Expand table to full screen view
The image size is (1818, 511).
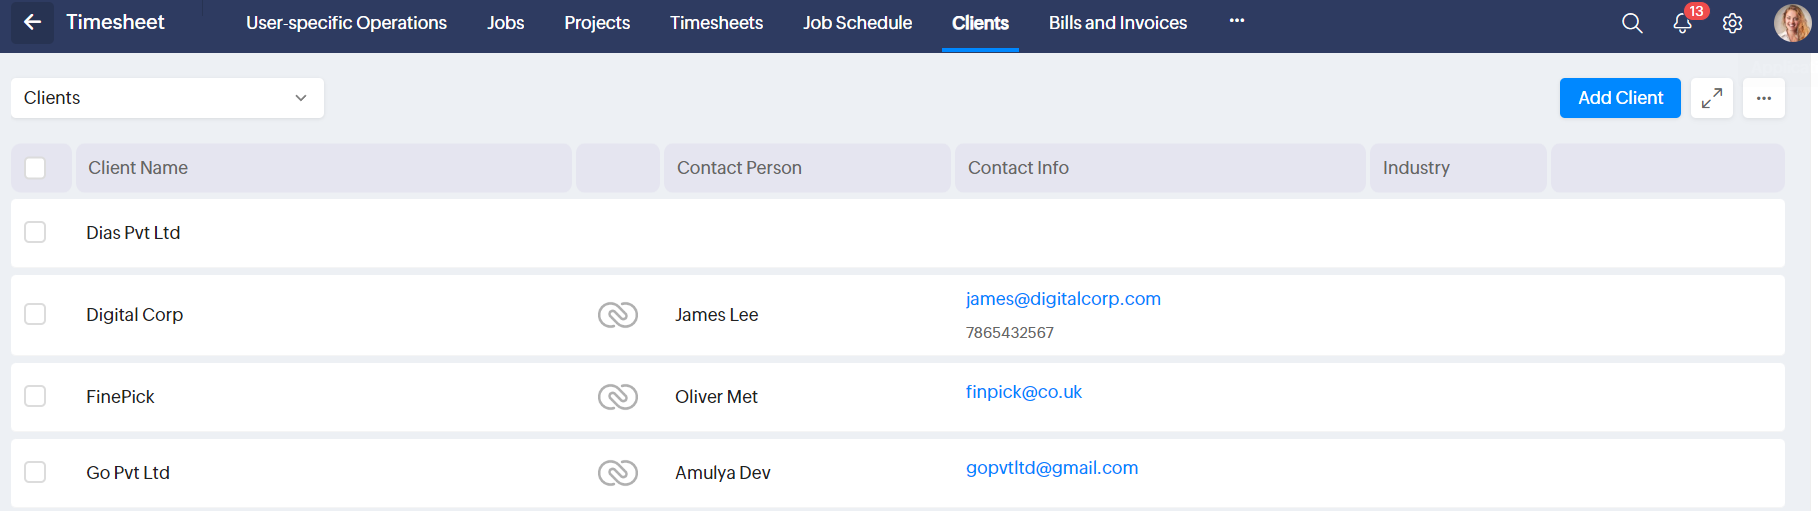tap(1712, 98)
